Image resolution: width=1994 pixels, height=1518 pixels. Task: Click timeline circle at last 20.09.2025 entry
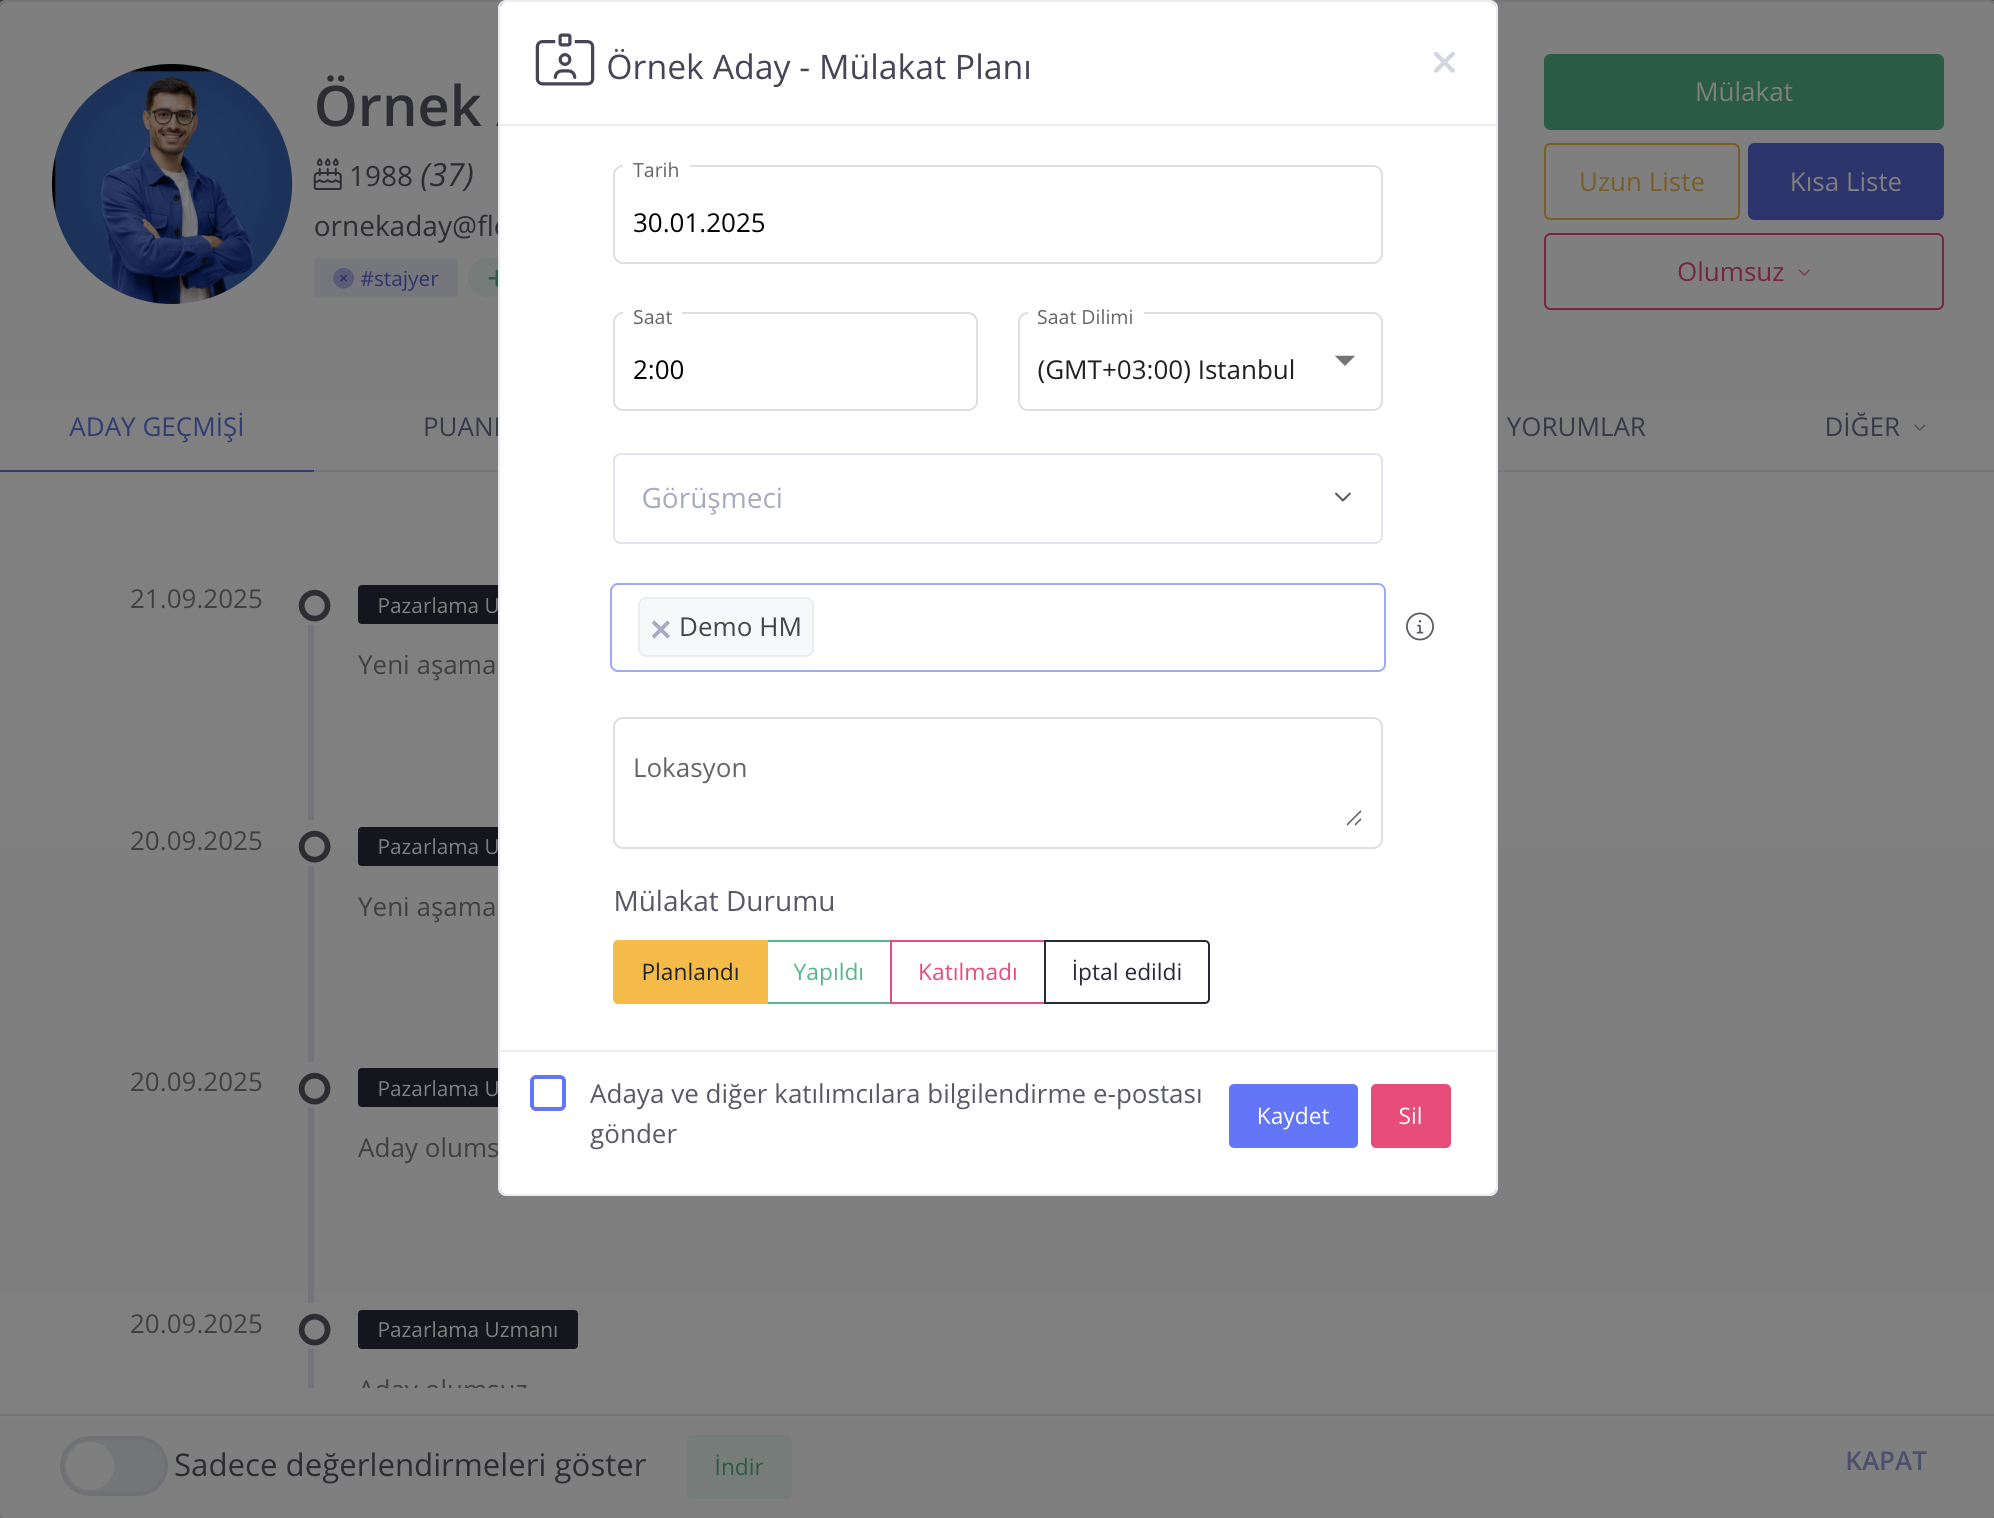(x=314, y=1329)
